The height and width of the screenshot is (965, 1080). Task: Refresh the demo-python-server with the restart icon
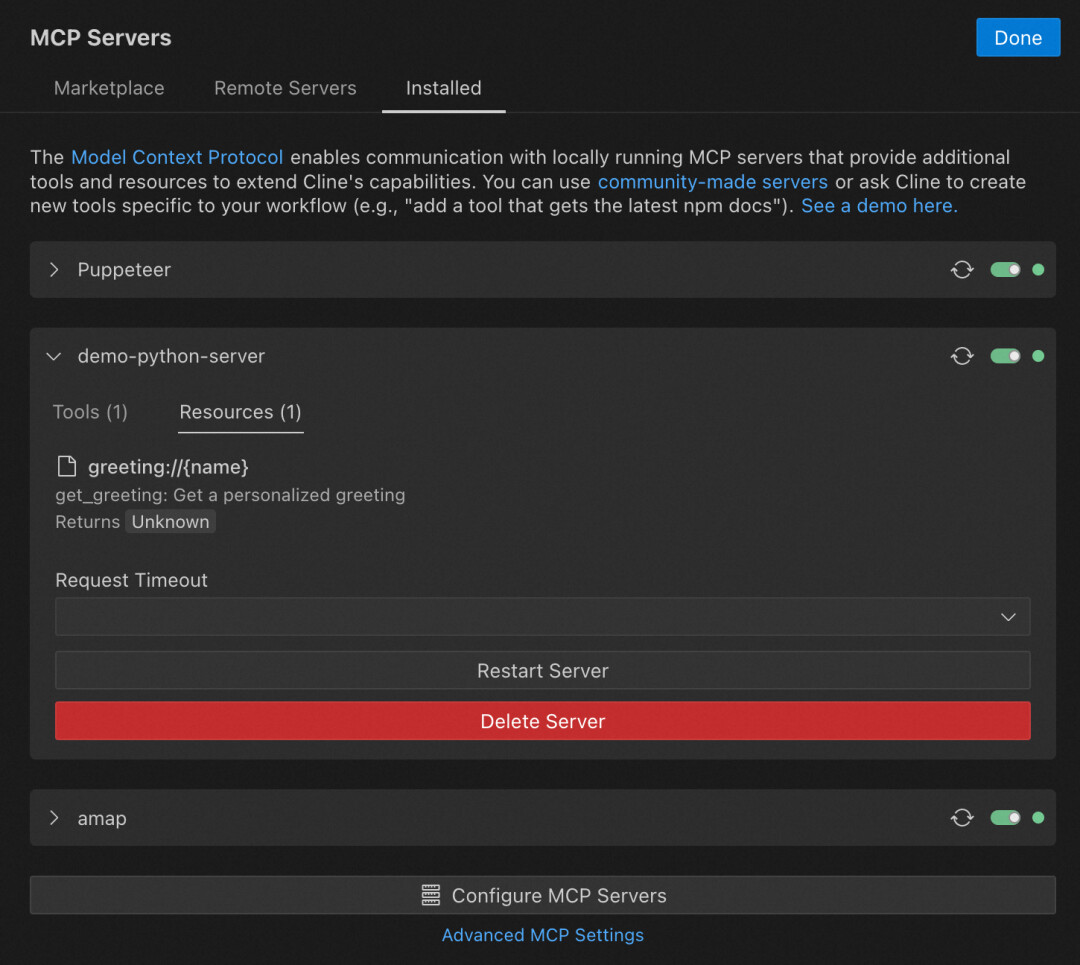pyautogui.click(x=962, y=356)
